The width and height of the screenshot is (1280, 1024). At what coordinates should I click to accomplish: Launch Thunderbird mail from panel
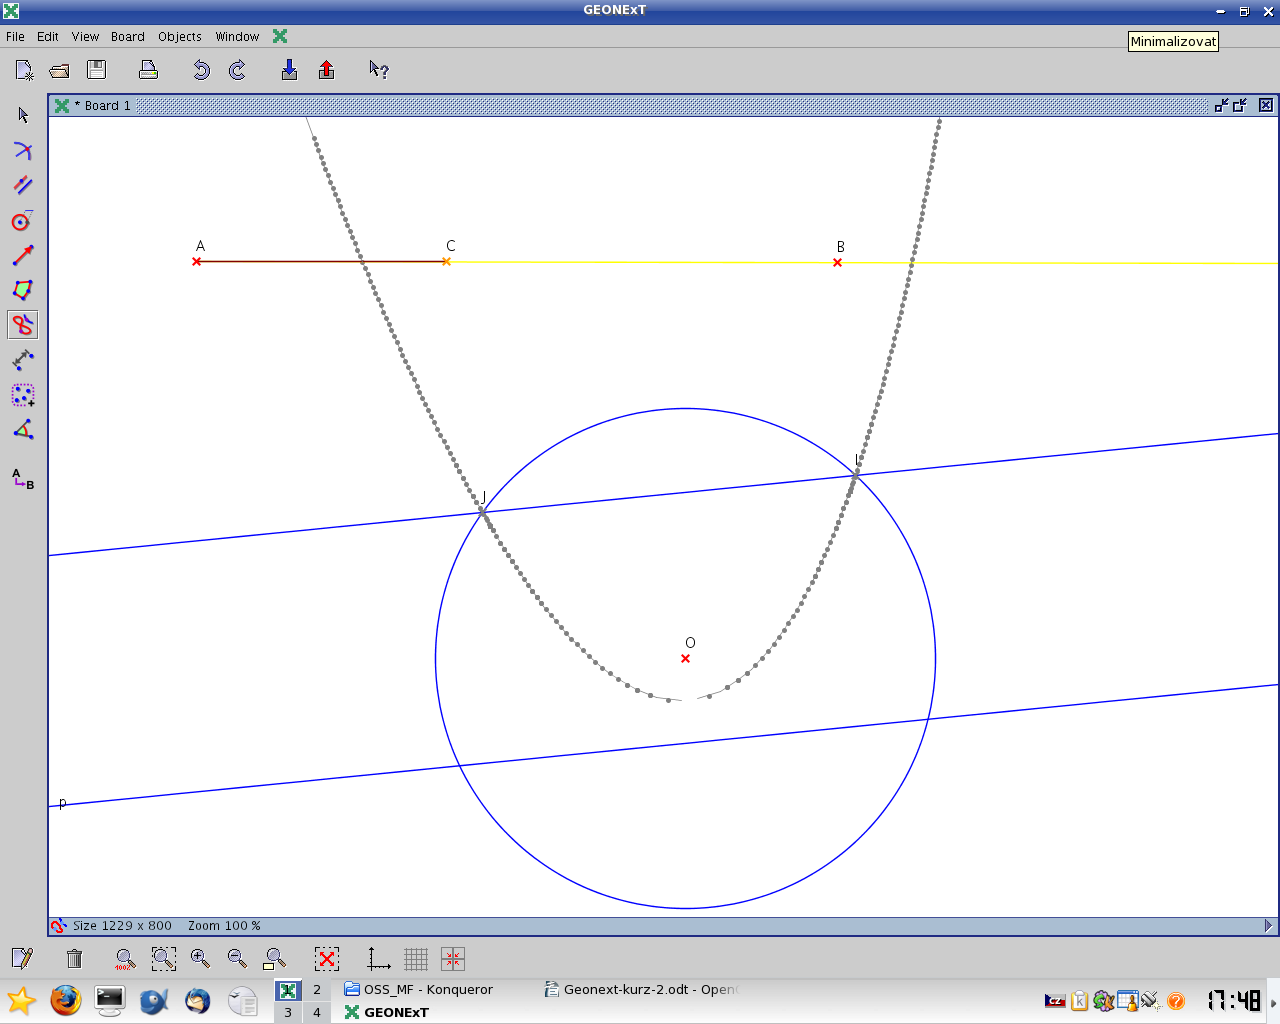coord(198,1000)
